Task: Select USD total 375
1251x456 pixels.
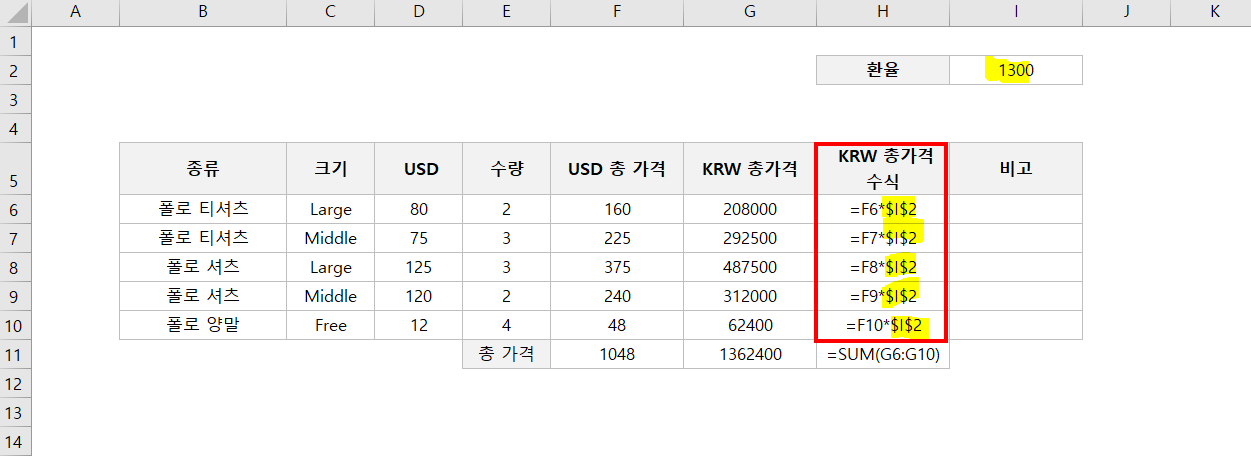Action: [x=617, y=267]
